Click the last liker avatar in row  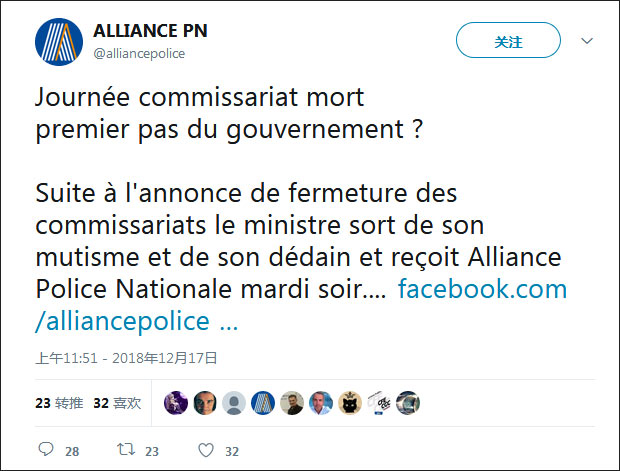408,403
